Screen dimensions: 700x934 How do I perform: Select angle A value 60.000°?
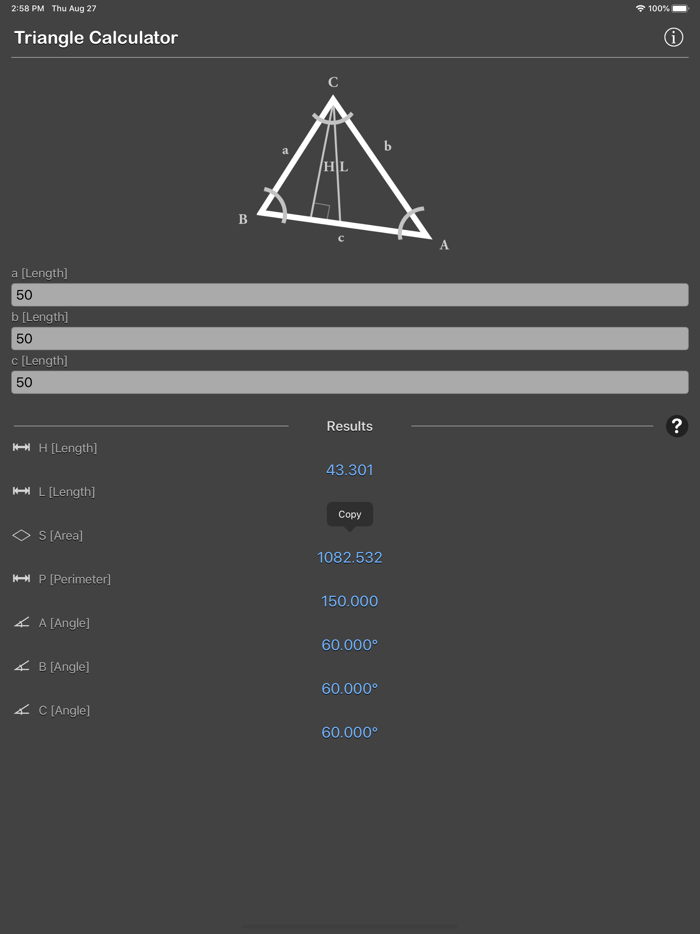pos(350,645)
